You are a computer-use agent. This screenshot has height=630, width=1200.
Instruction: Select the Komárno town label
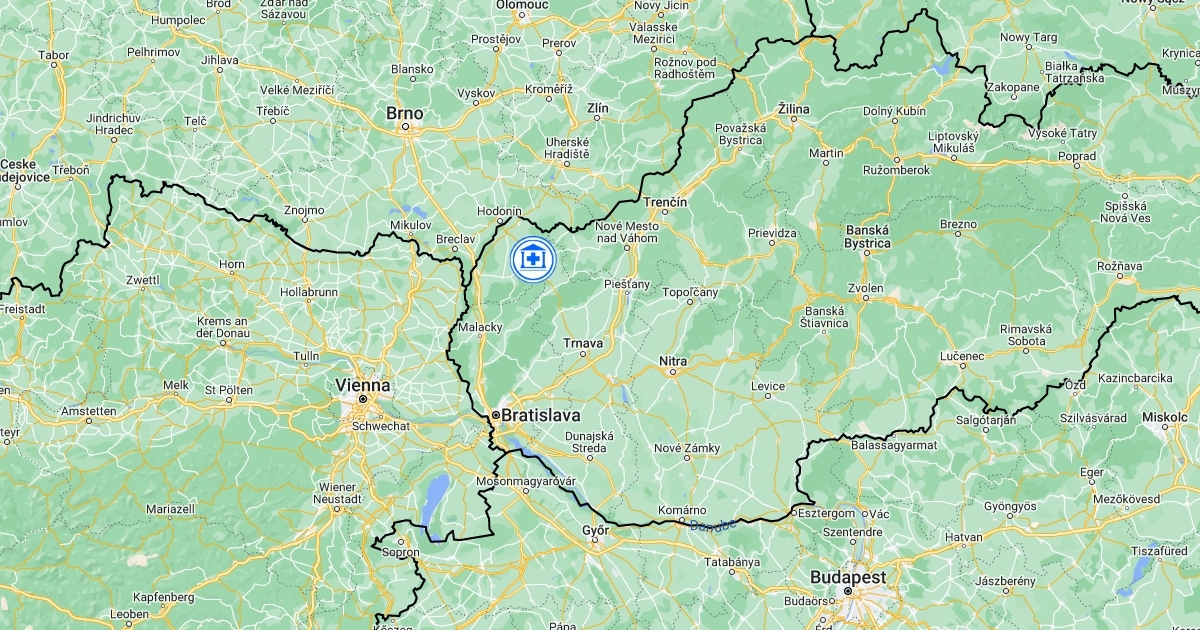click(683, 510)
